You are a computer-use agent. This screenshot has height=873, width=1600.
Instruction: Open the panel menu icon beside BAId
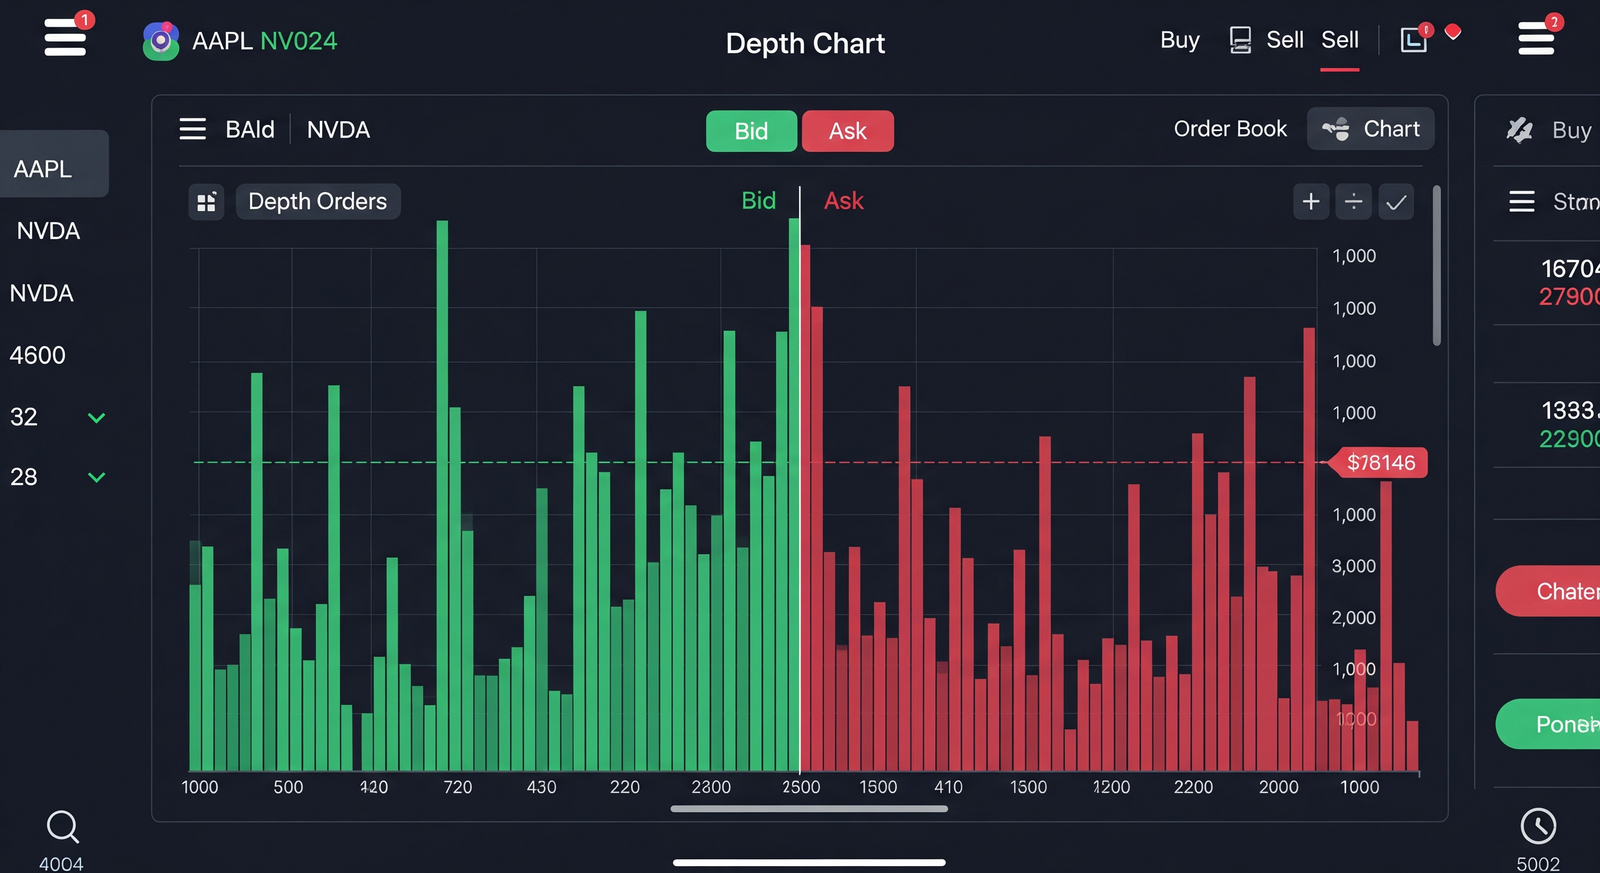pyautogui.click(x=192, y=129)
